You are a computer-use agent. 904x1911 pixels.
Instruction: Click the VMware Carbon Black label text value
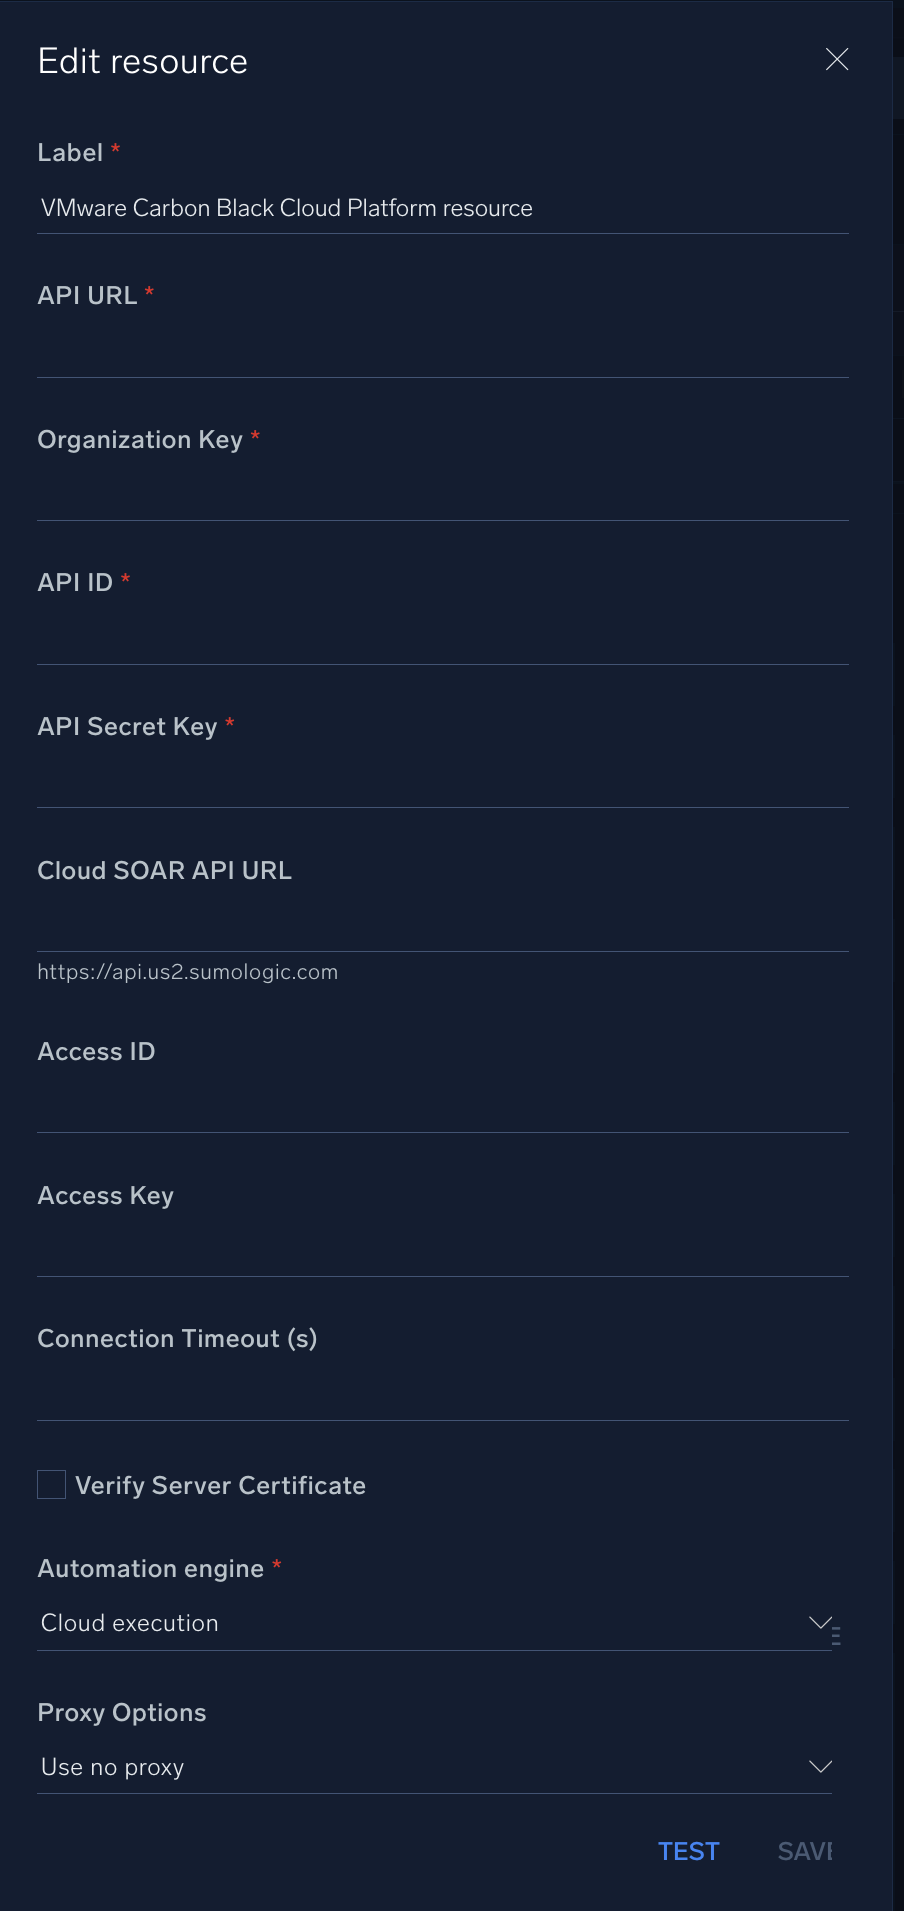(285, 208)
